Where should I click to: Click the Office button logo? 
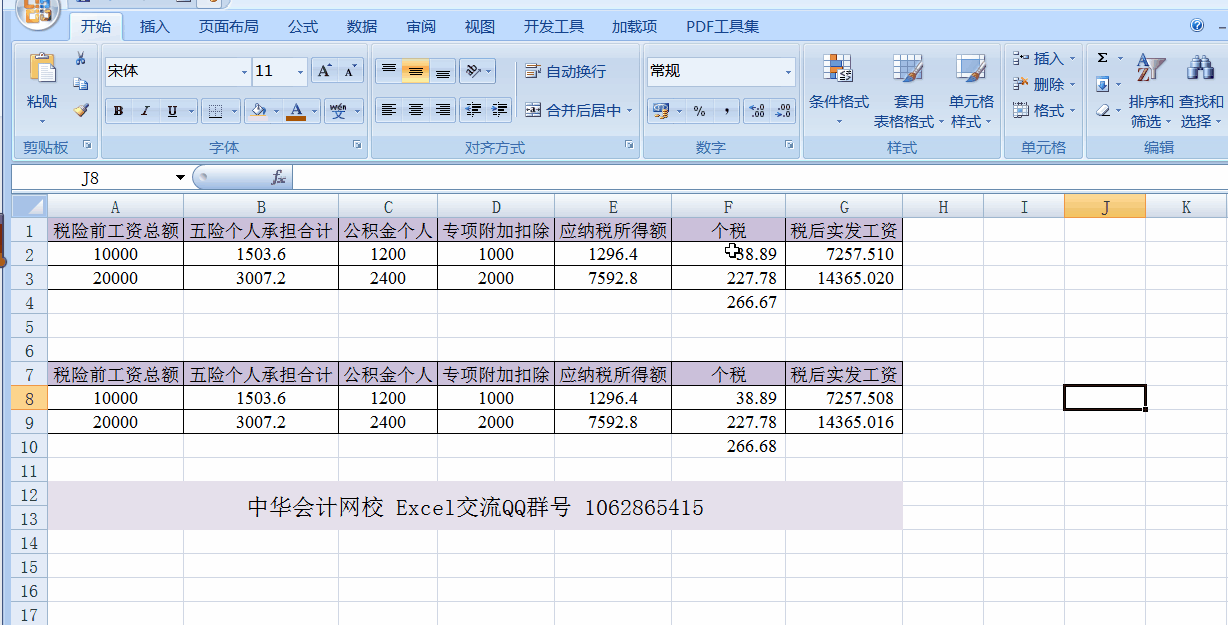(36, 11)
